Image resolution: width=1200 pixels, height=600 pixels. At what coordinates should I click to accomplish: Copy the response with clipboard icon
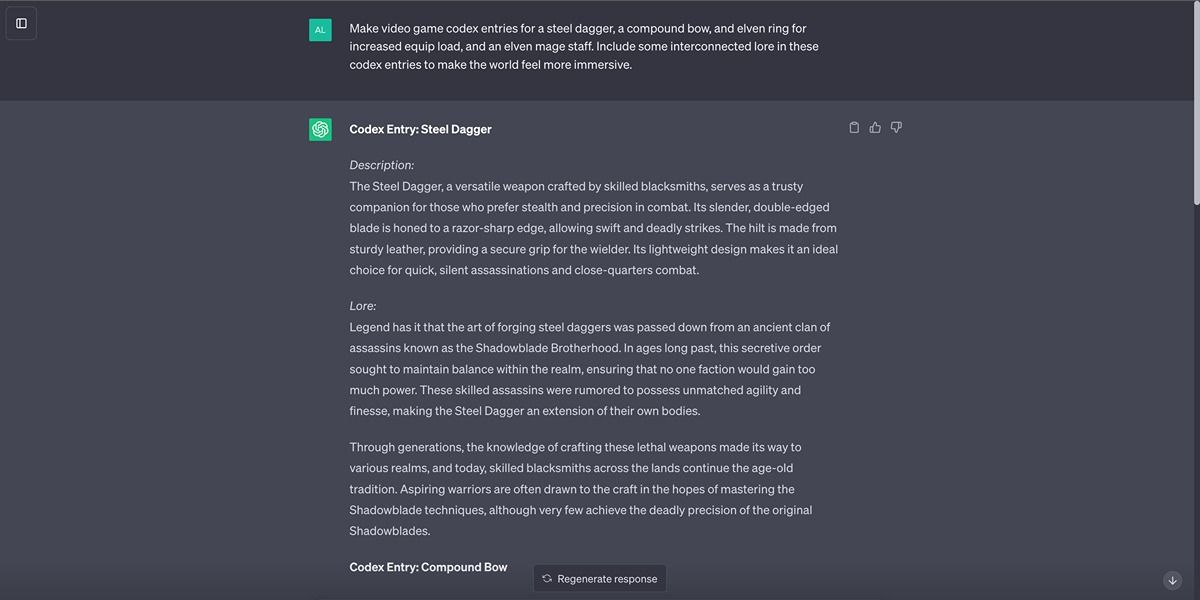point(854,128)
